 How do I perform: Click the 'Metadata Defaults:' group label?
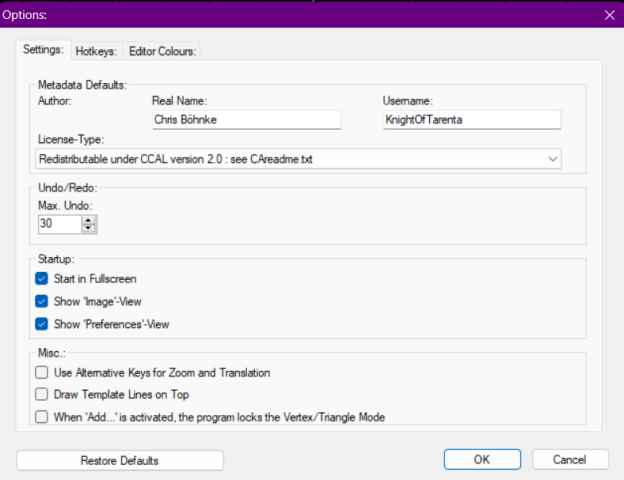pyautogui.click(x=82, y=85)
